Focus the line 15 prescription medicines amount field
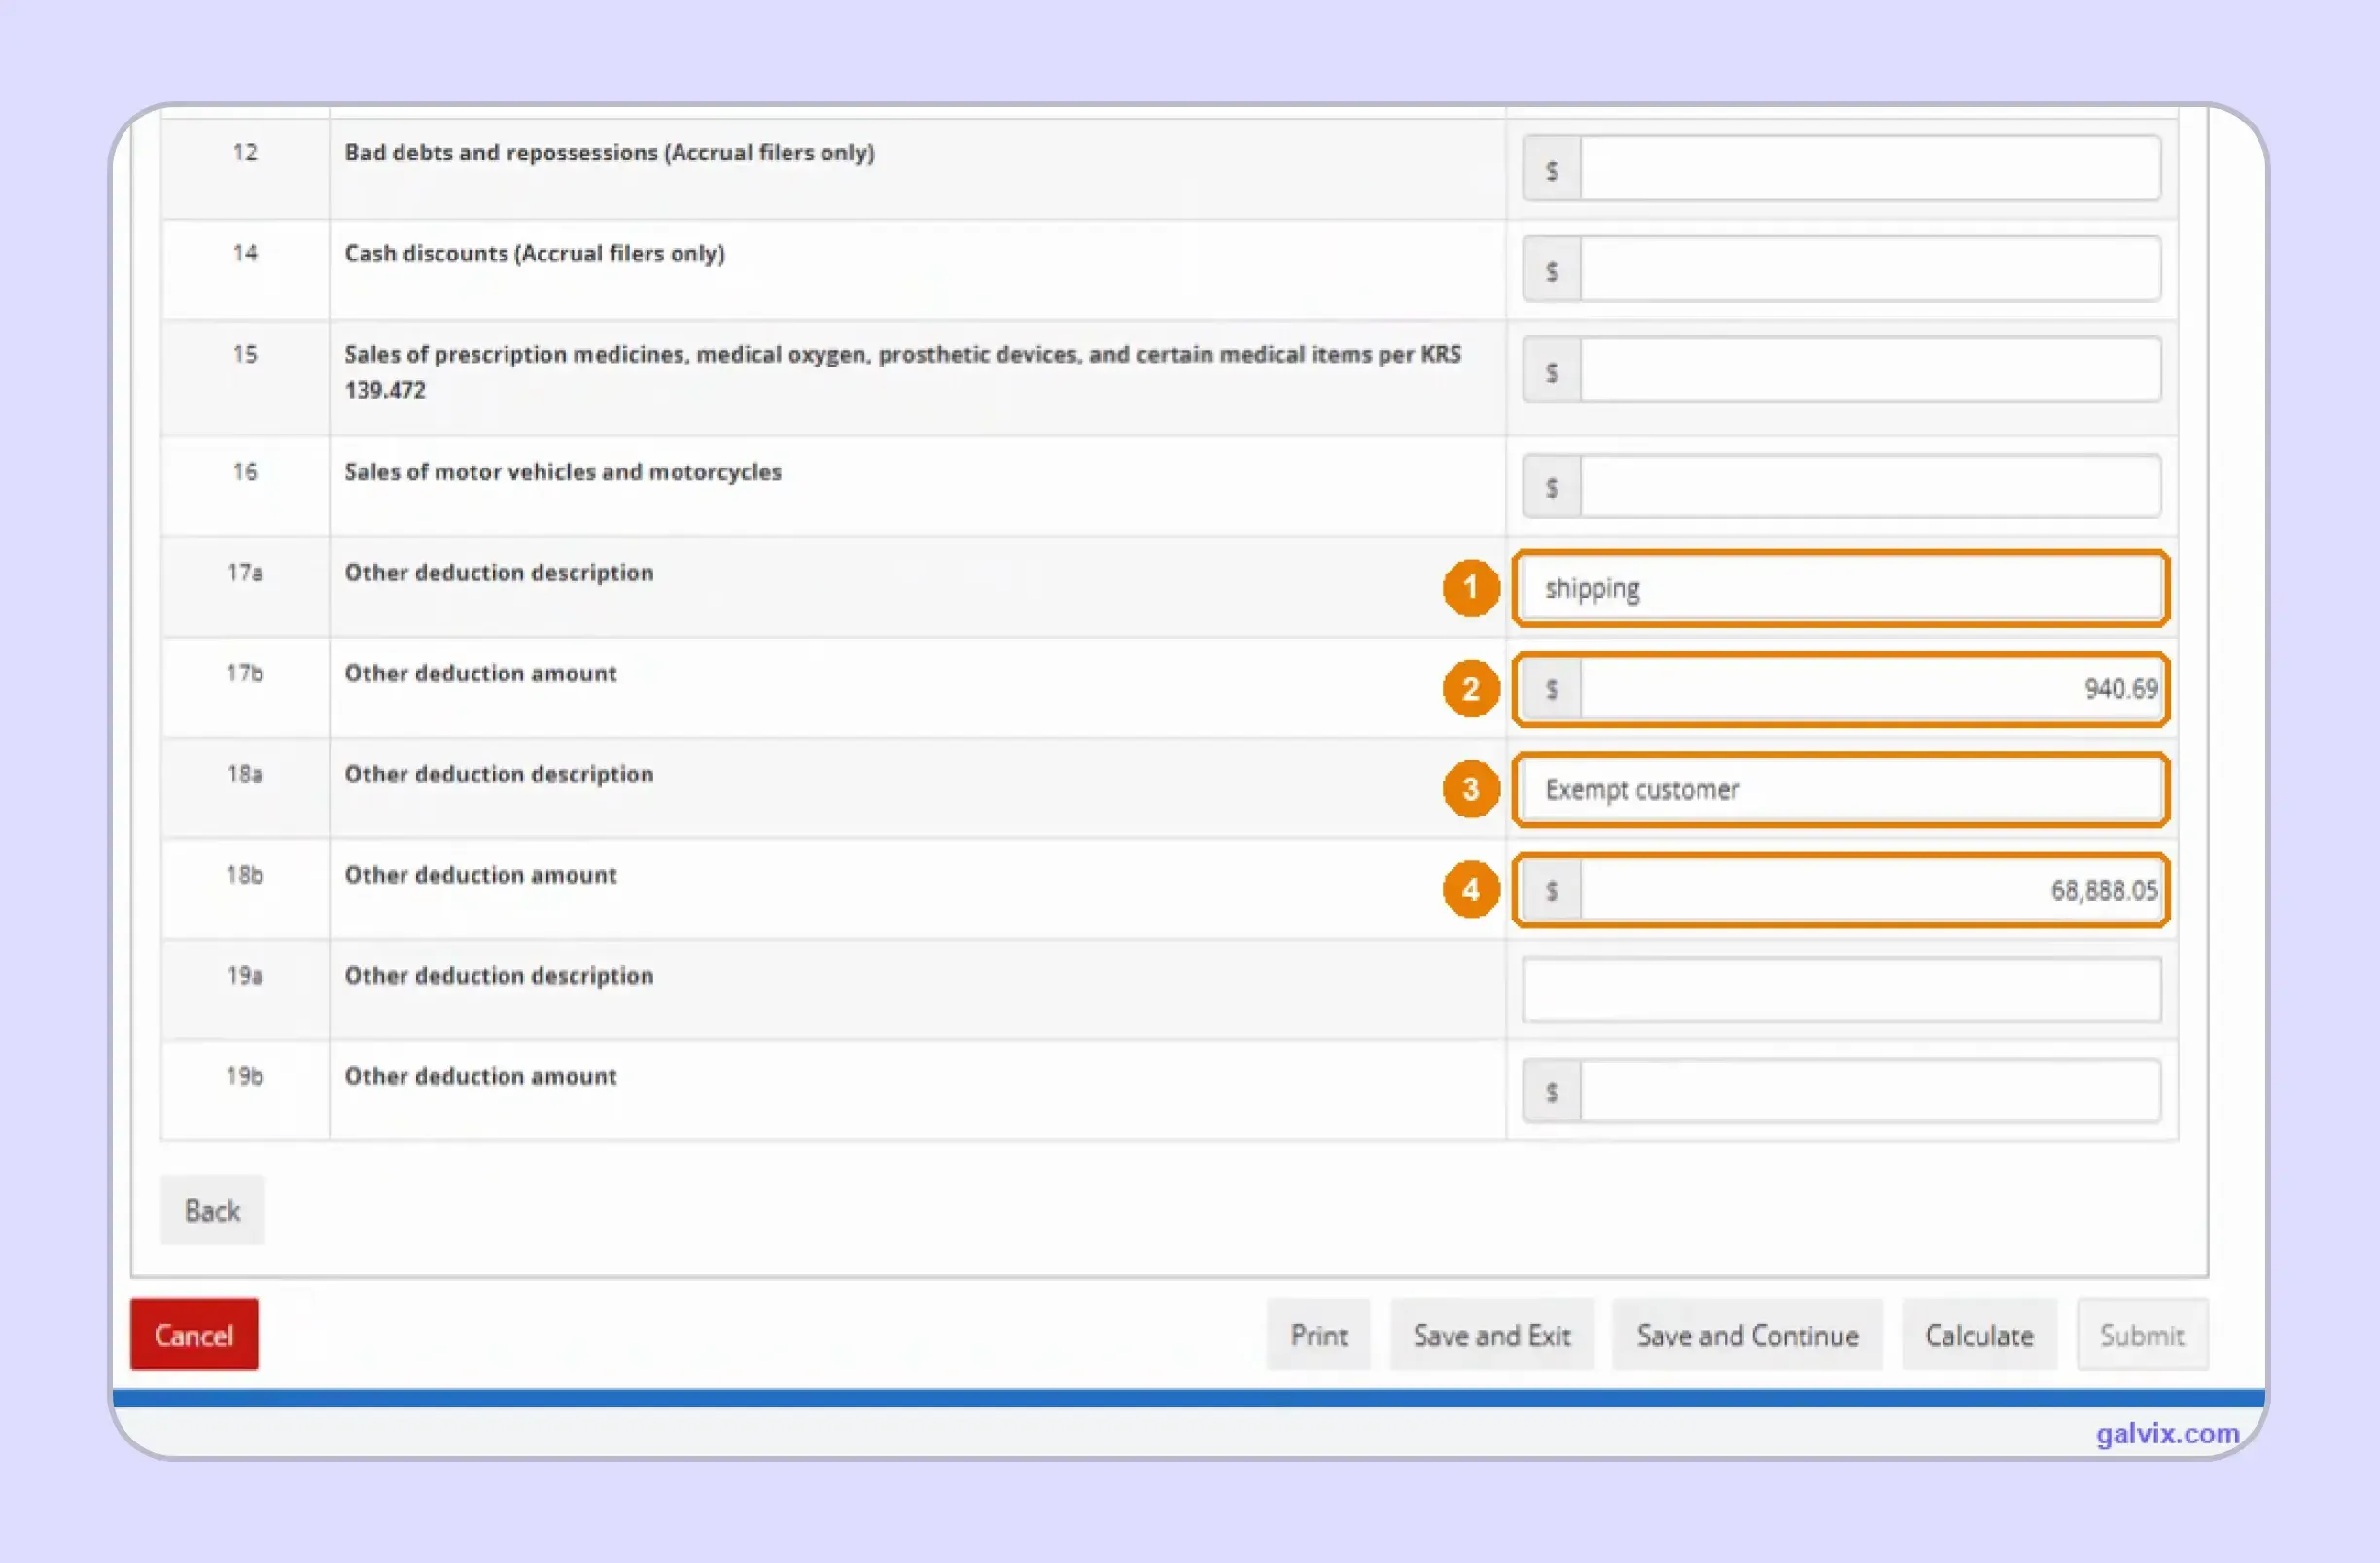 [x=1870, y=371]
